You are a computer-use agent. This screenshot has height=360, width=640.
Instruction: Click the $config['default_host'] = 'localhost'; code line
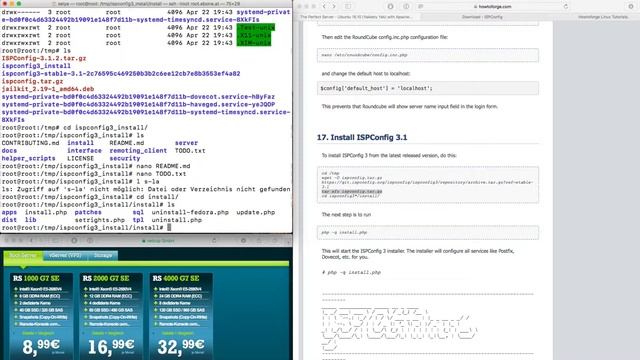tap(376, 88)
